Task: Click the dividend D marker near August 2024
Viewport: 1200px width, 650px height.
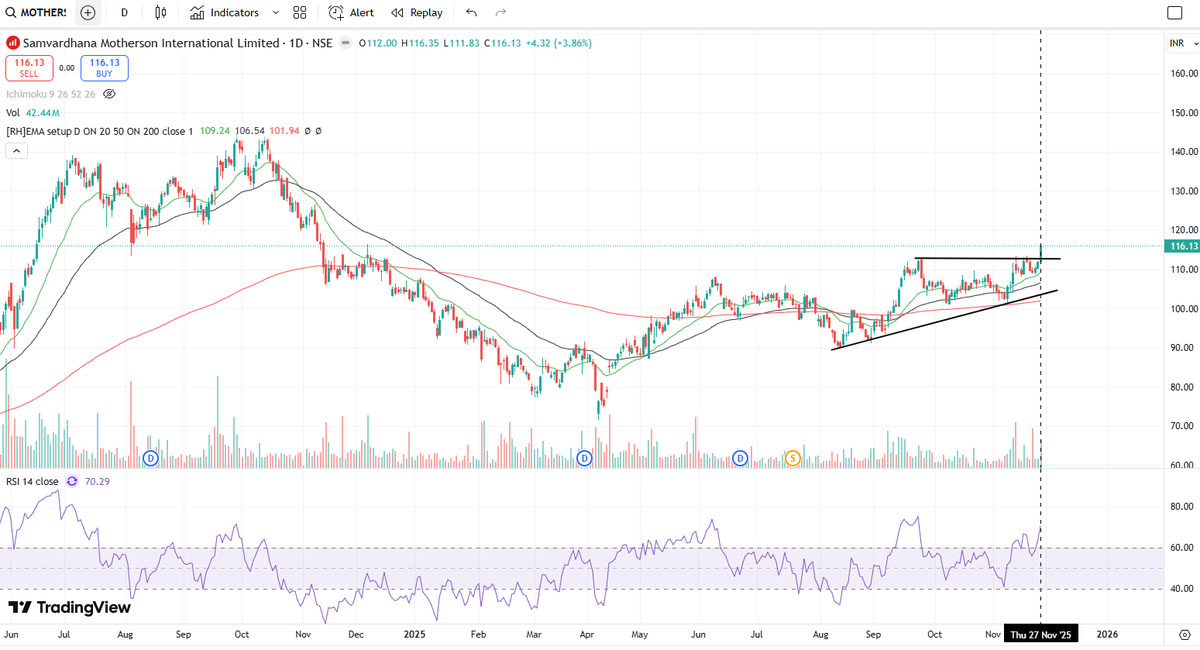Action: [151, 458]
